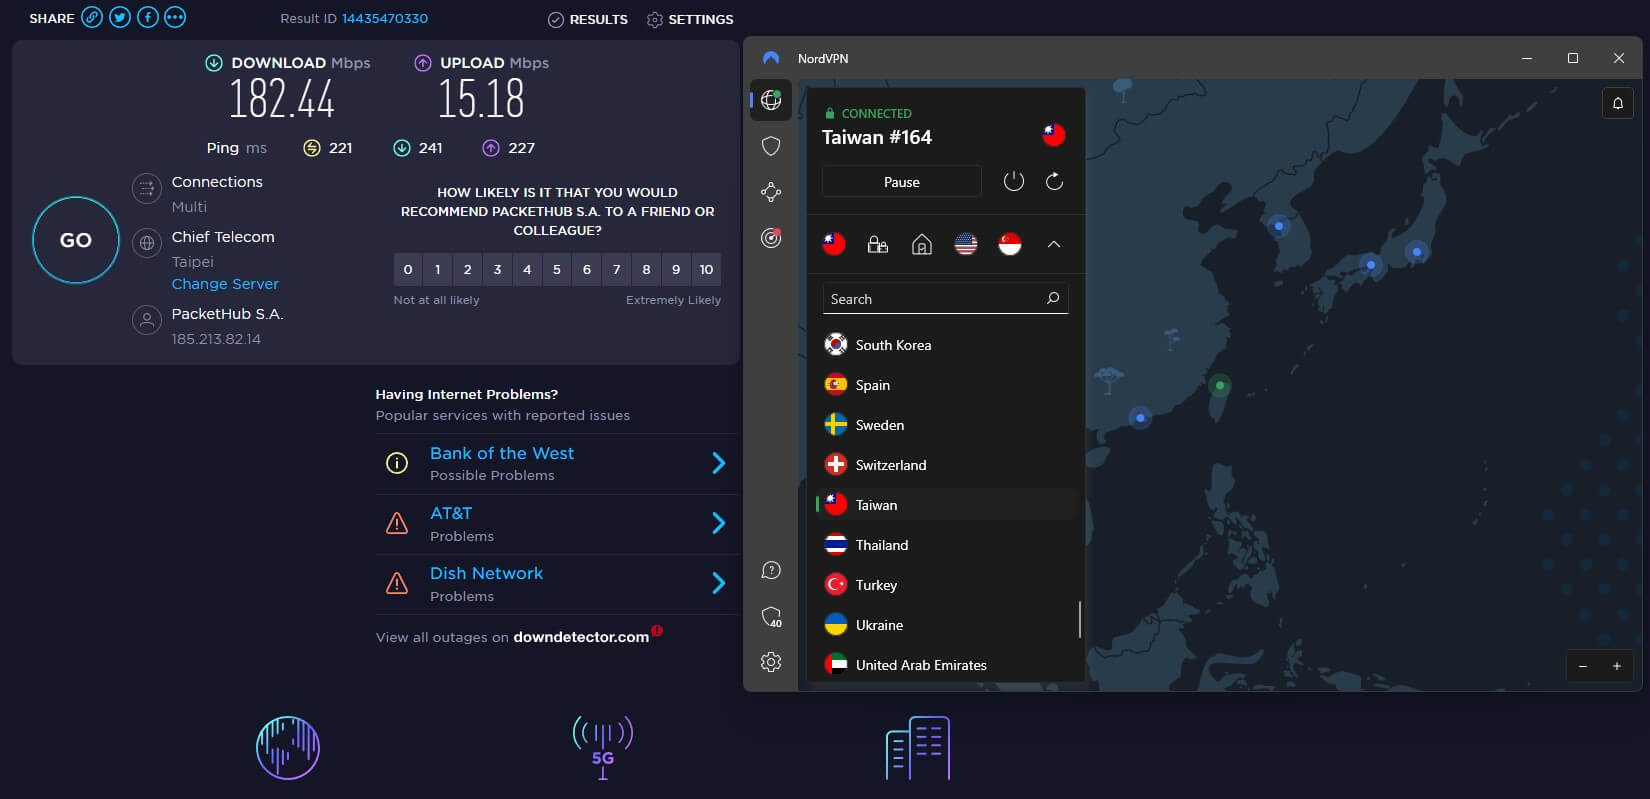
Task: Zoom in the NordVPN map
Action: coord(1617,666)
